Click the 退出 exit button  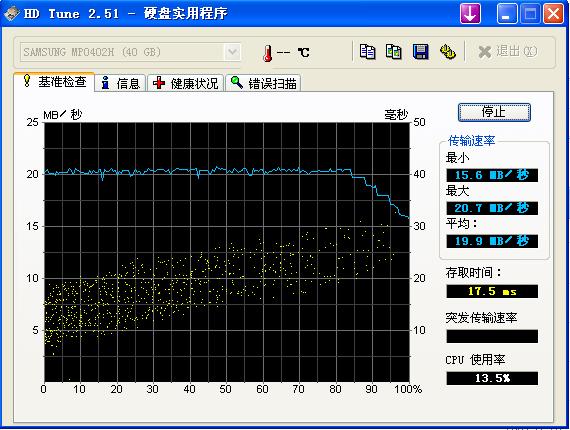point(507,52)
